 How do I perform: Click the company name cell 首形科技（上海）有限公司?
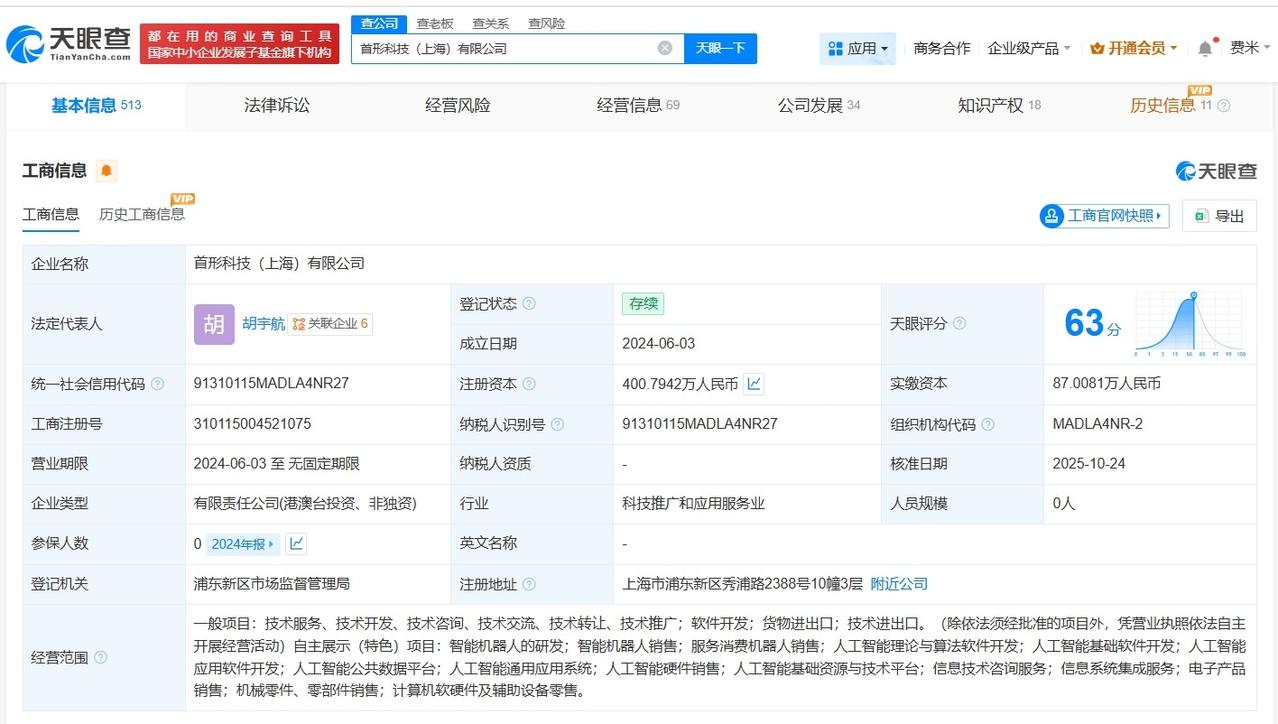[279, 264]
